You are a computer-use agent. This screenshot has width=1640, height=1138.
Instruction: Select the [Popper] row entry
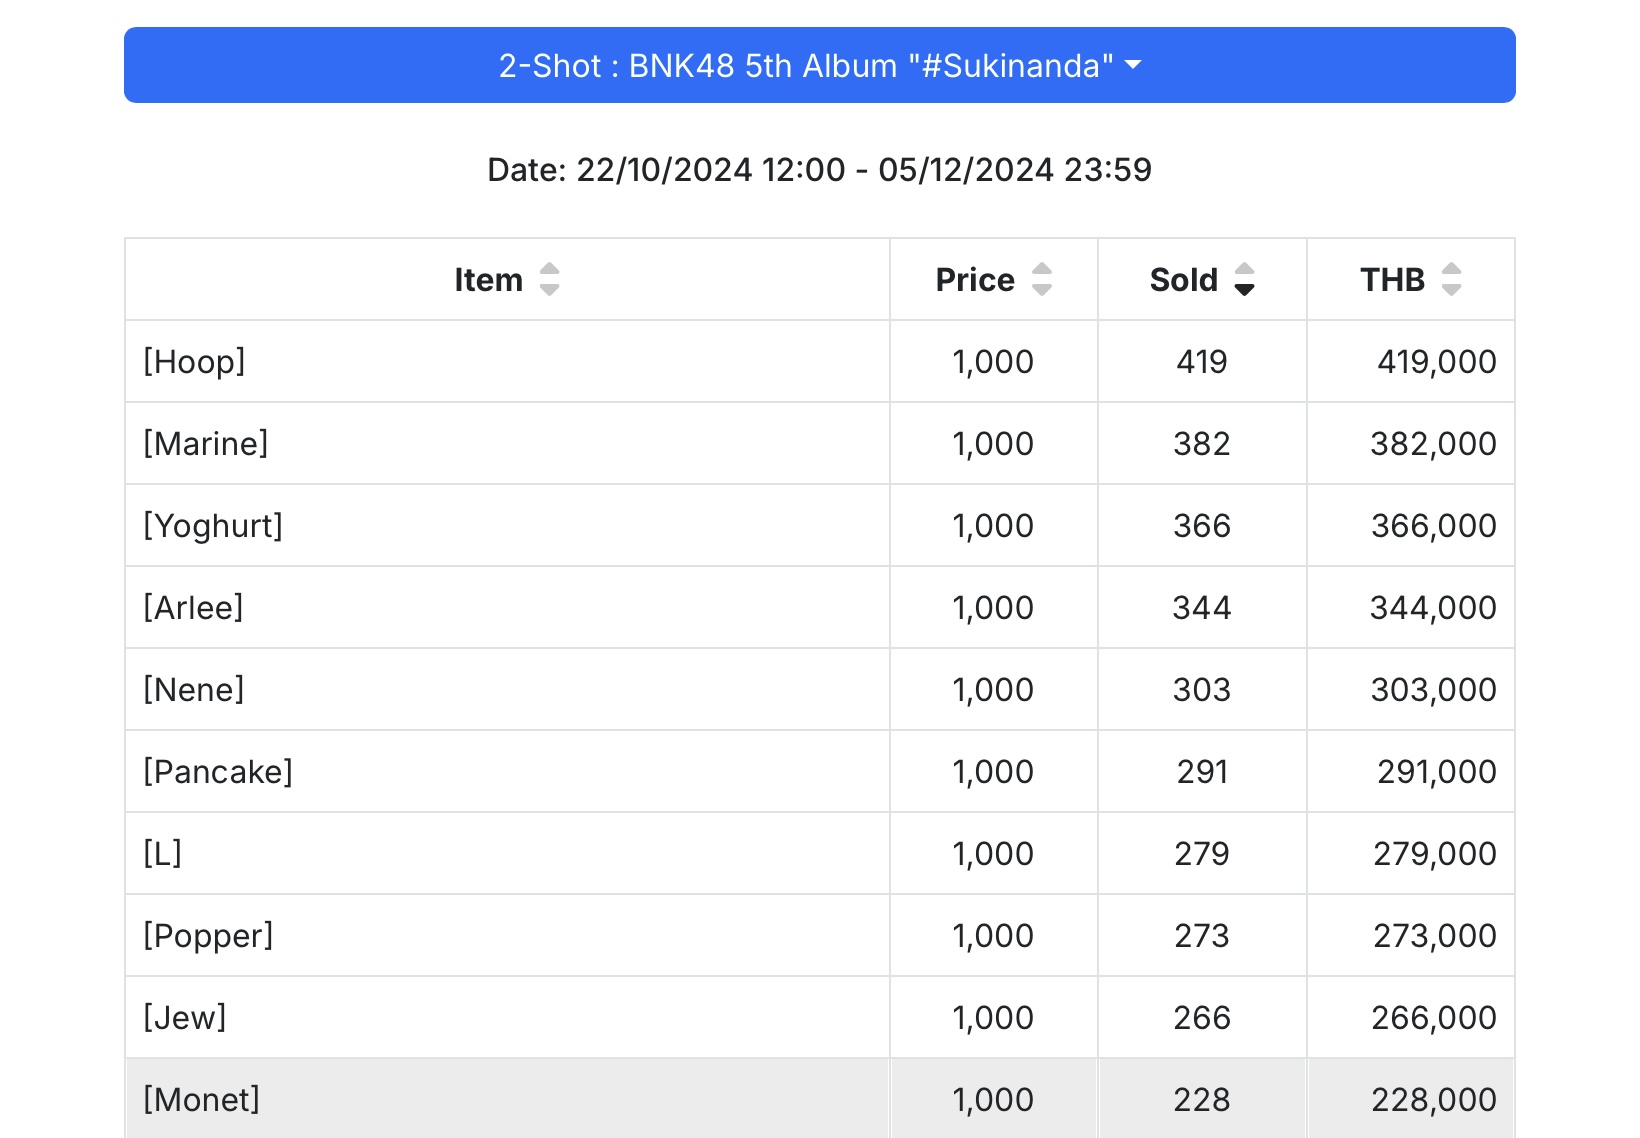point(820,935)
